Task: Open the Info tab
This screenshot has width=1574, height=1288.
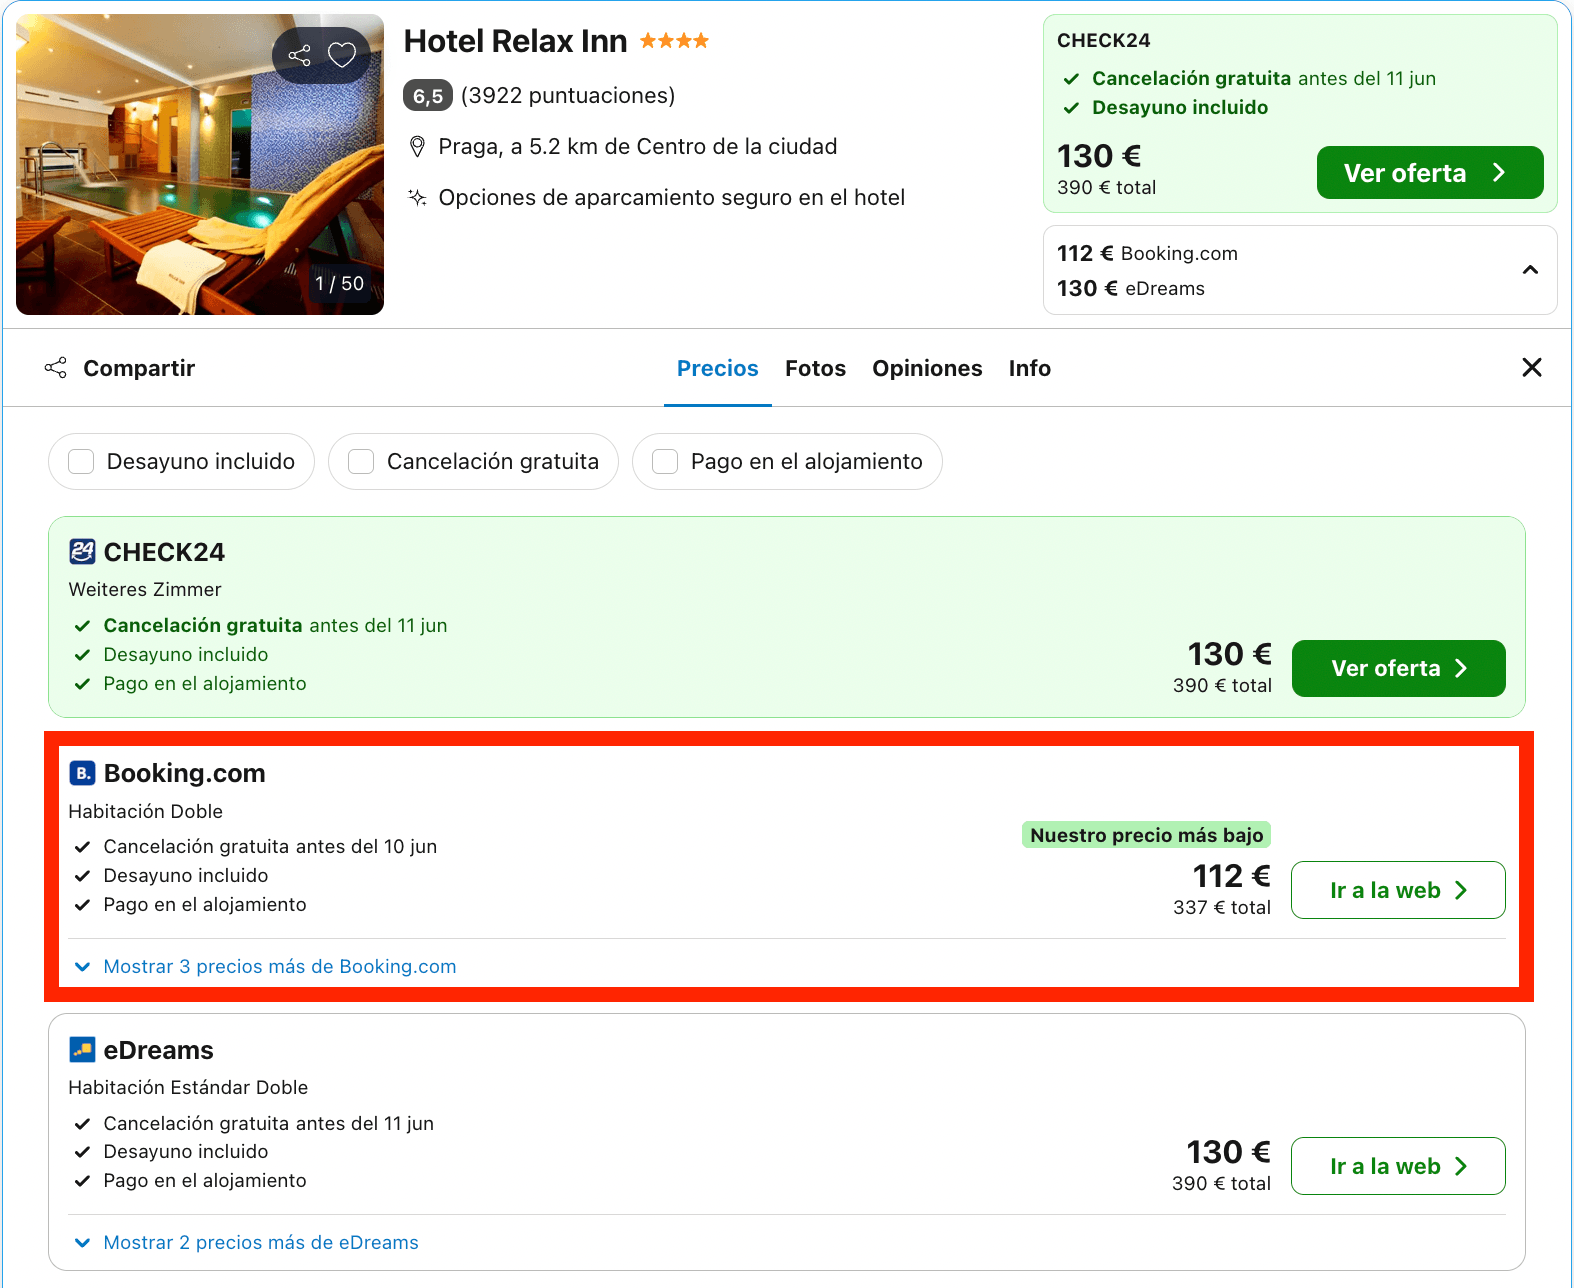Action: click(1030, 368)
